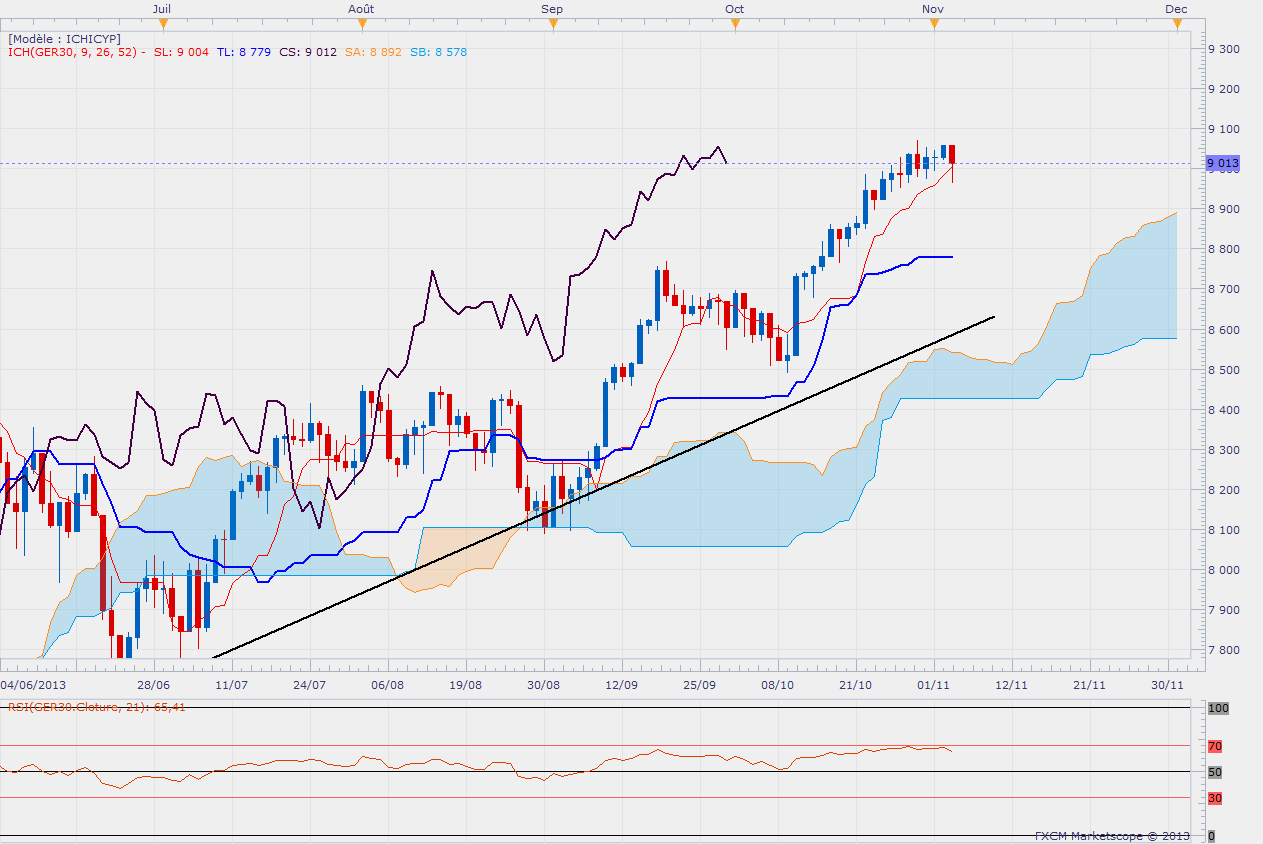Select the RSI(GER30.Cloture, 21) indicator label
This screenshot has height=844, width=1263.
[98, 707]
